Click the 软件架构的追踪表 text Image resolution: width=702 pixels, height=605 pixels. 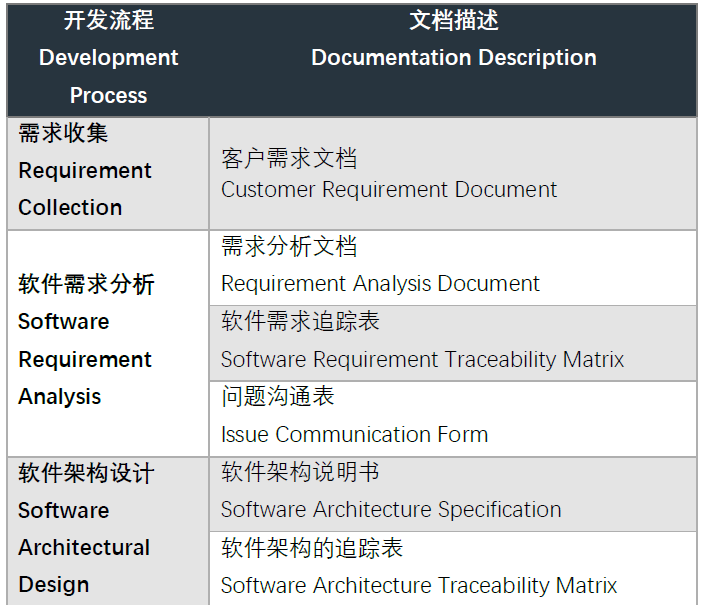click(x=311, y=548)
